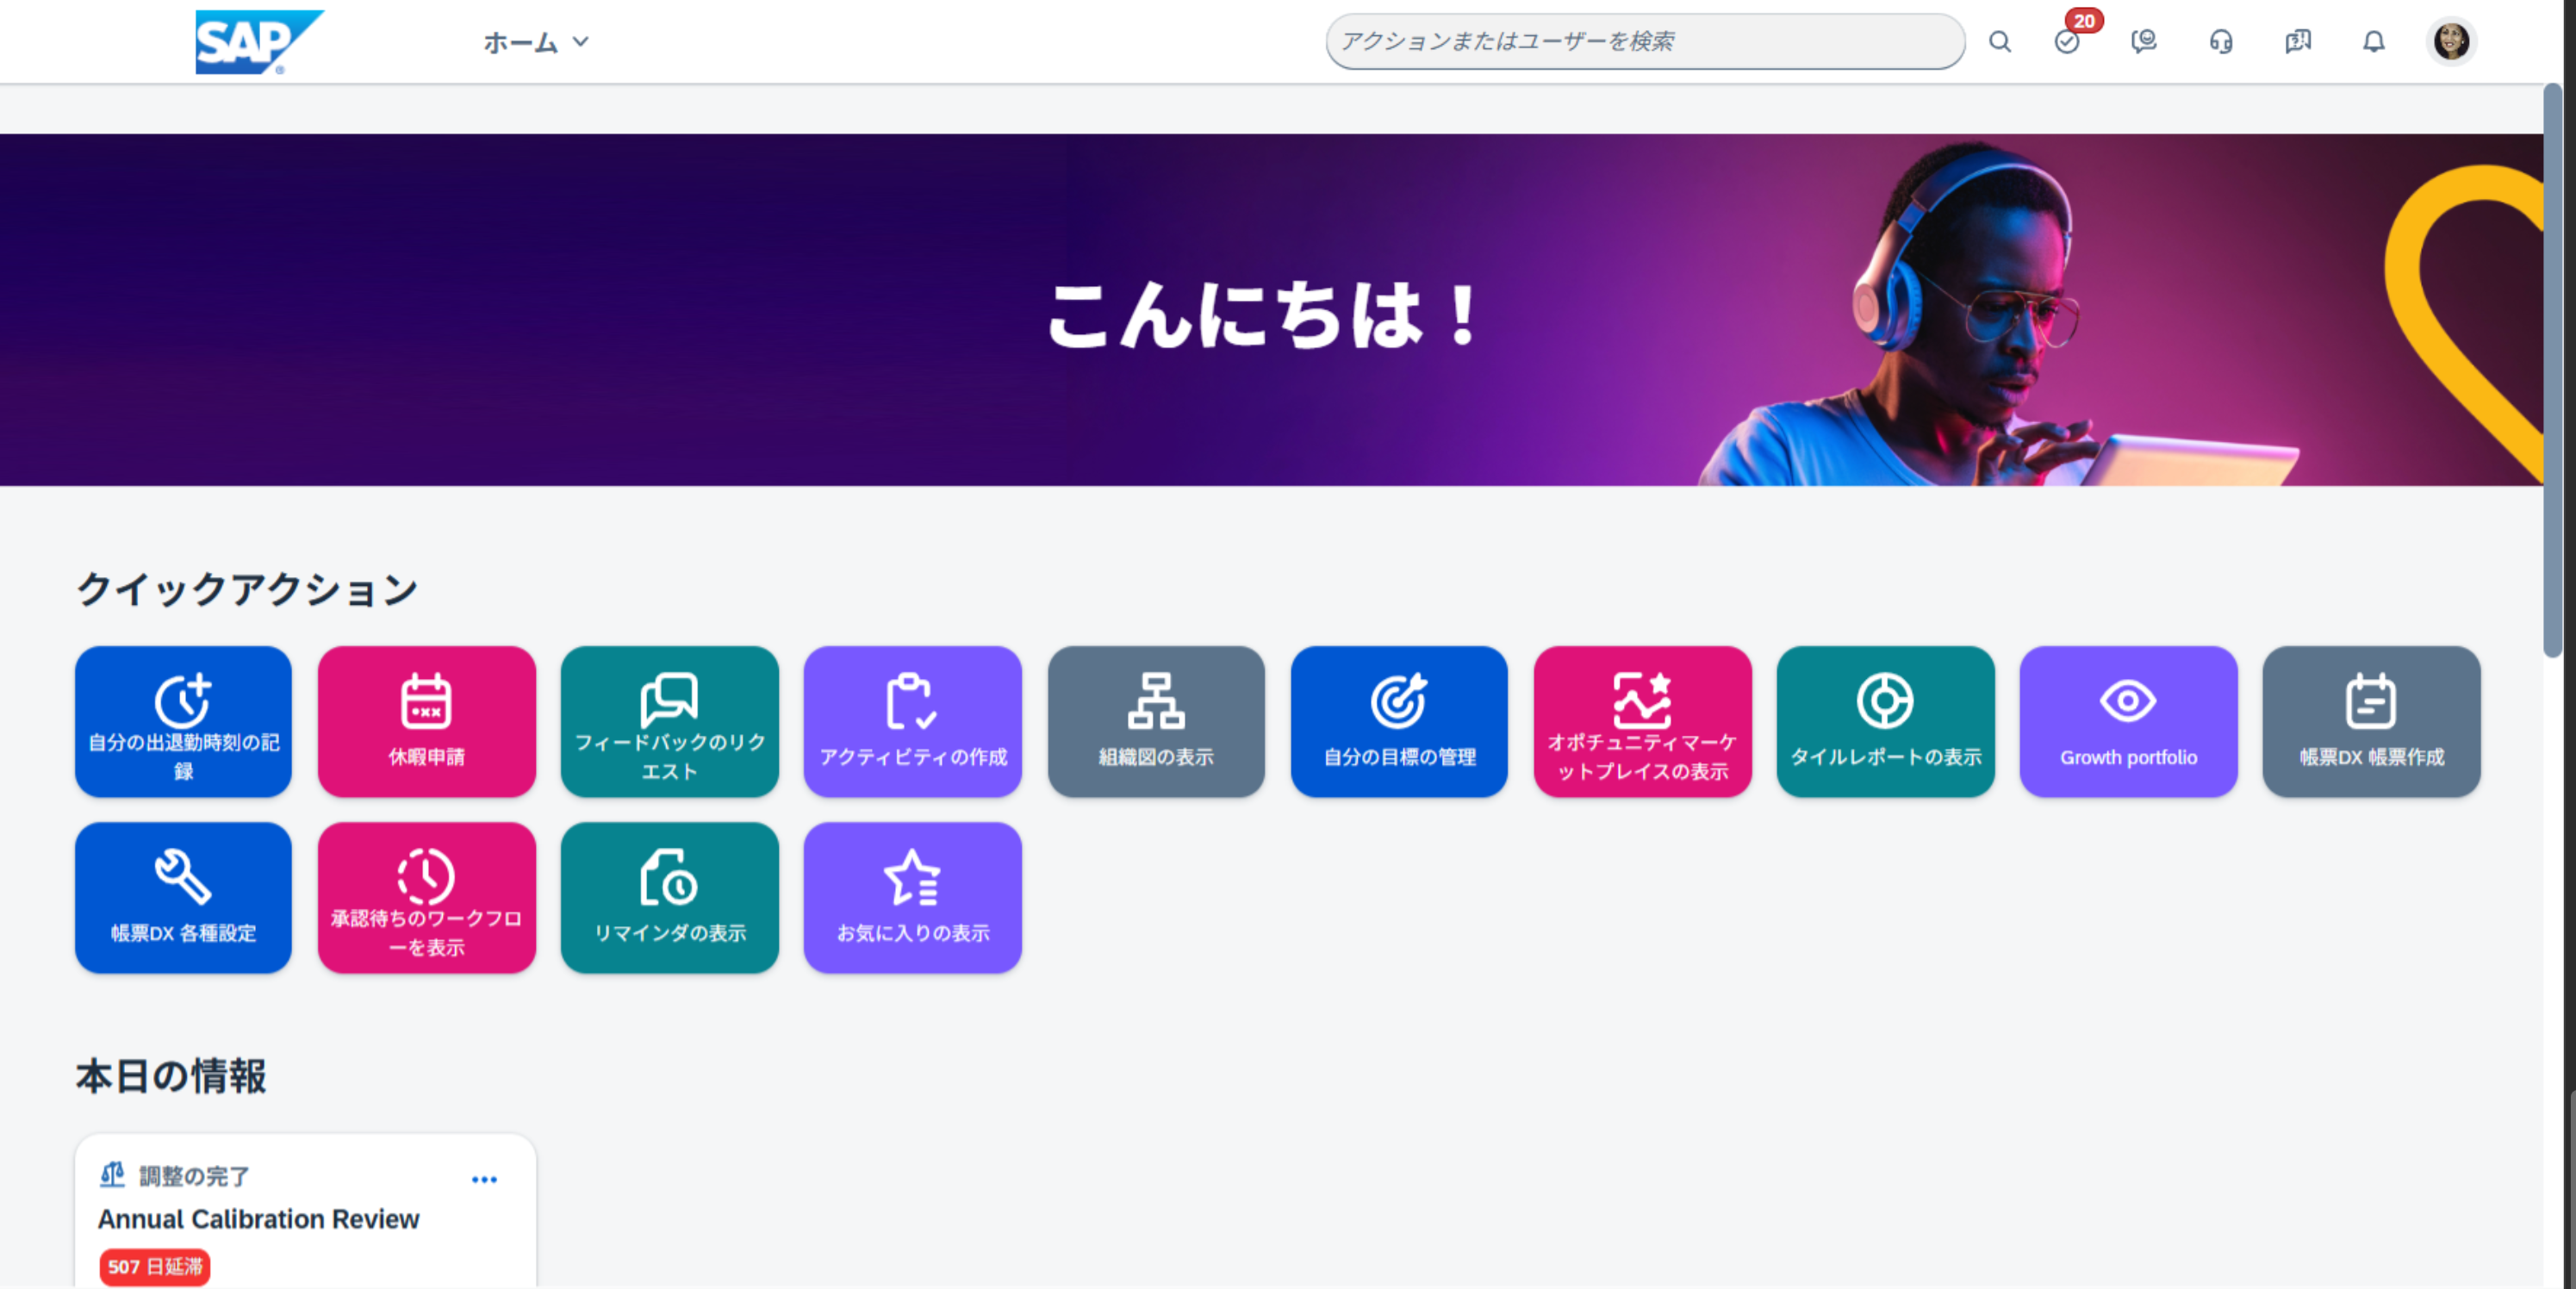Open the 休暇申請 quick action tile
Viewport: 2576px width, 1289px height.
point(426,721)
